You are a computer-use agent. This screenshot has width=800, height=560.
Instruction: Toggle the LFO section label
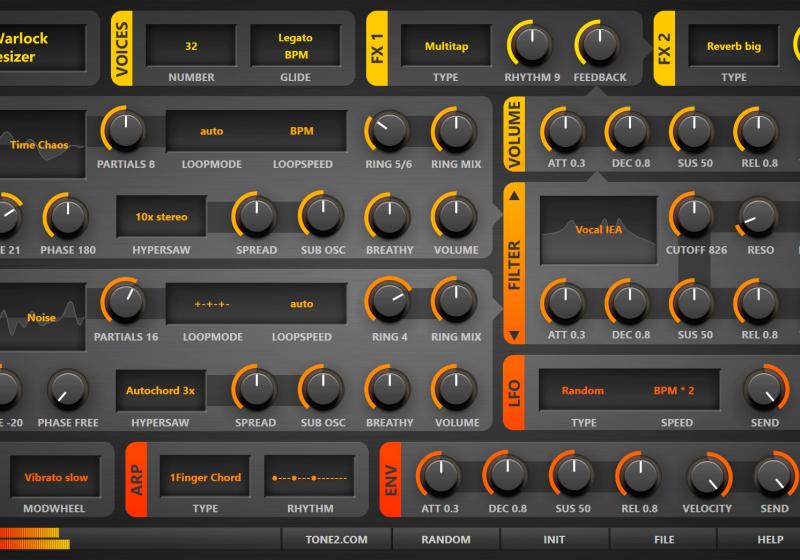tap(514, 393)
